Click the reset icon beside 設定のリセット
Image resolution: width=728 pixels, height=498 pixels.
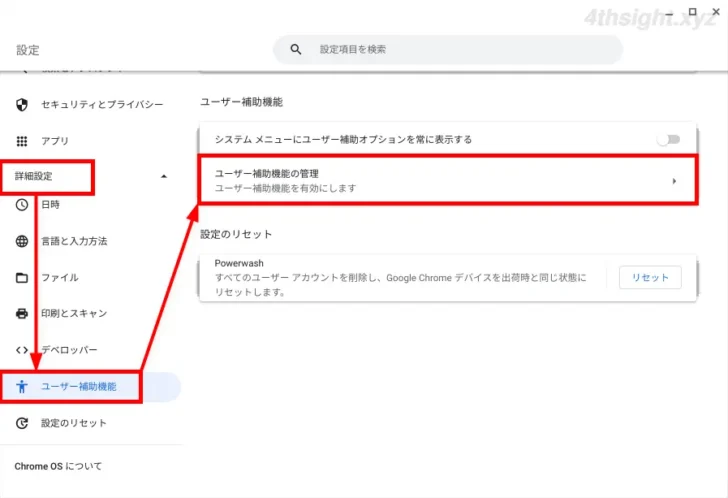point(22,423)
